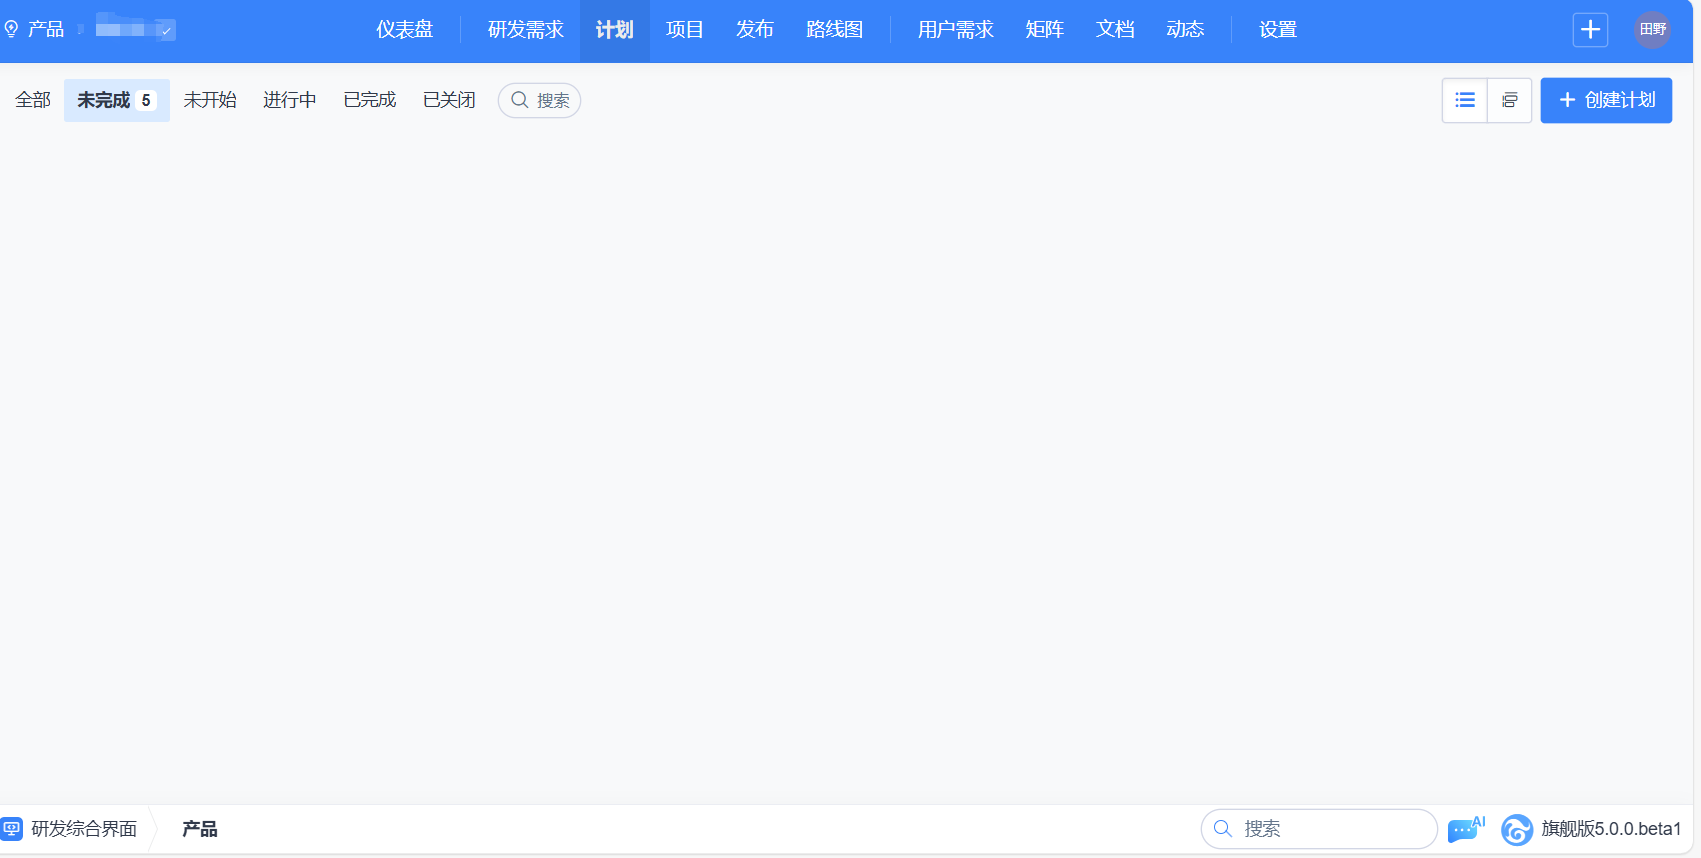This screenshot has width=1701, height=858.
Task: Open the 仪表盘 dashboard tab
Action: pos(405,30)
